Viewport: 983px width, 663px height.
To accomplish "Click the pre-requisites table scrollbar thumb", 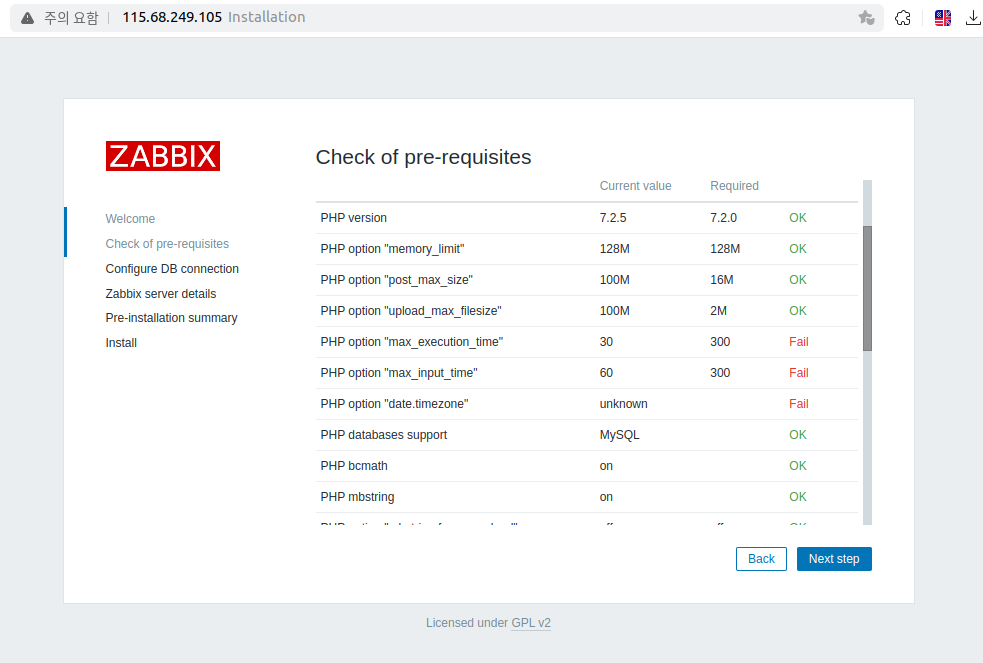I will 868,288.
